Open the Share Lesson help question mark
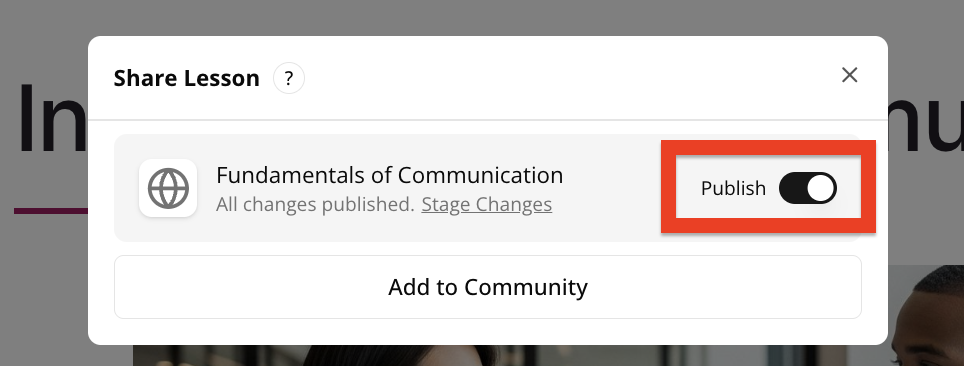The image size is (964, 366). click(x=289, y=79)
